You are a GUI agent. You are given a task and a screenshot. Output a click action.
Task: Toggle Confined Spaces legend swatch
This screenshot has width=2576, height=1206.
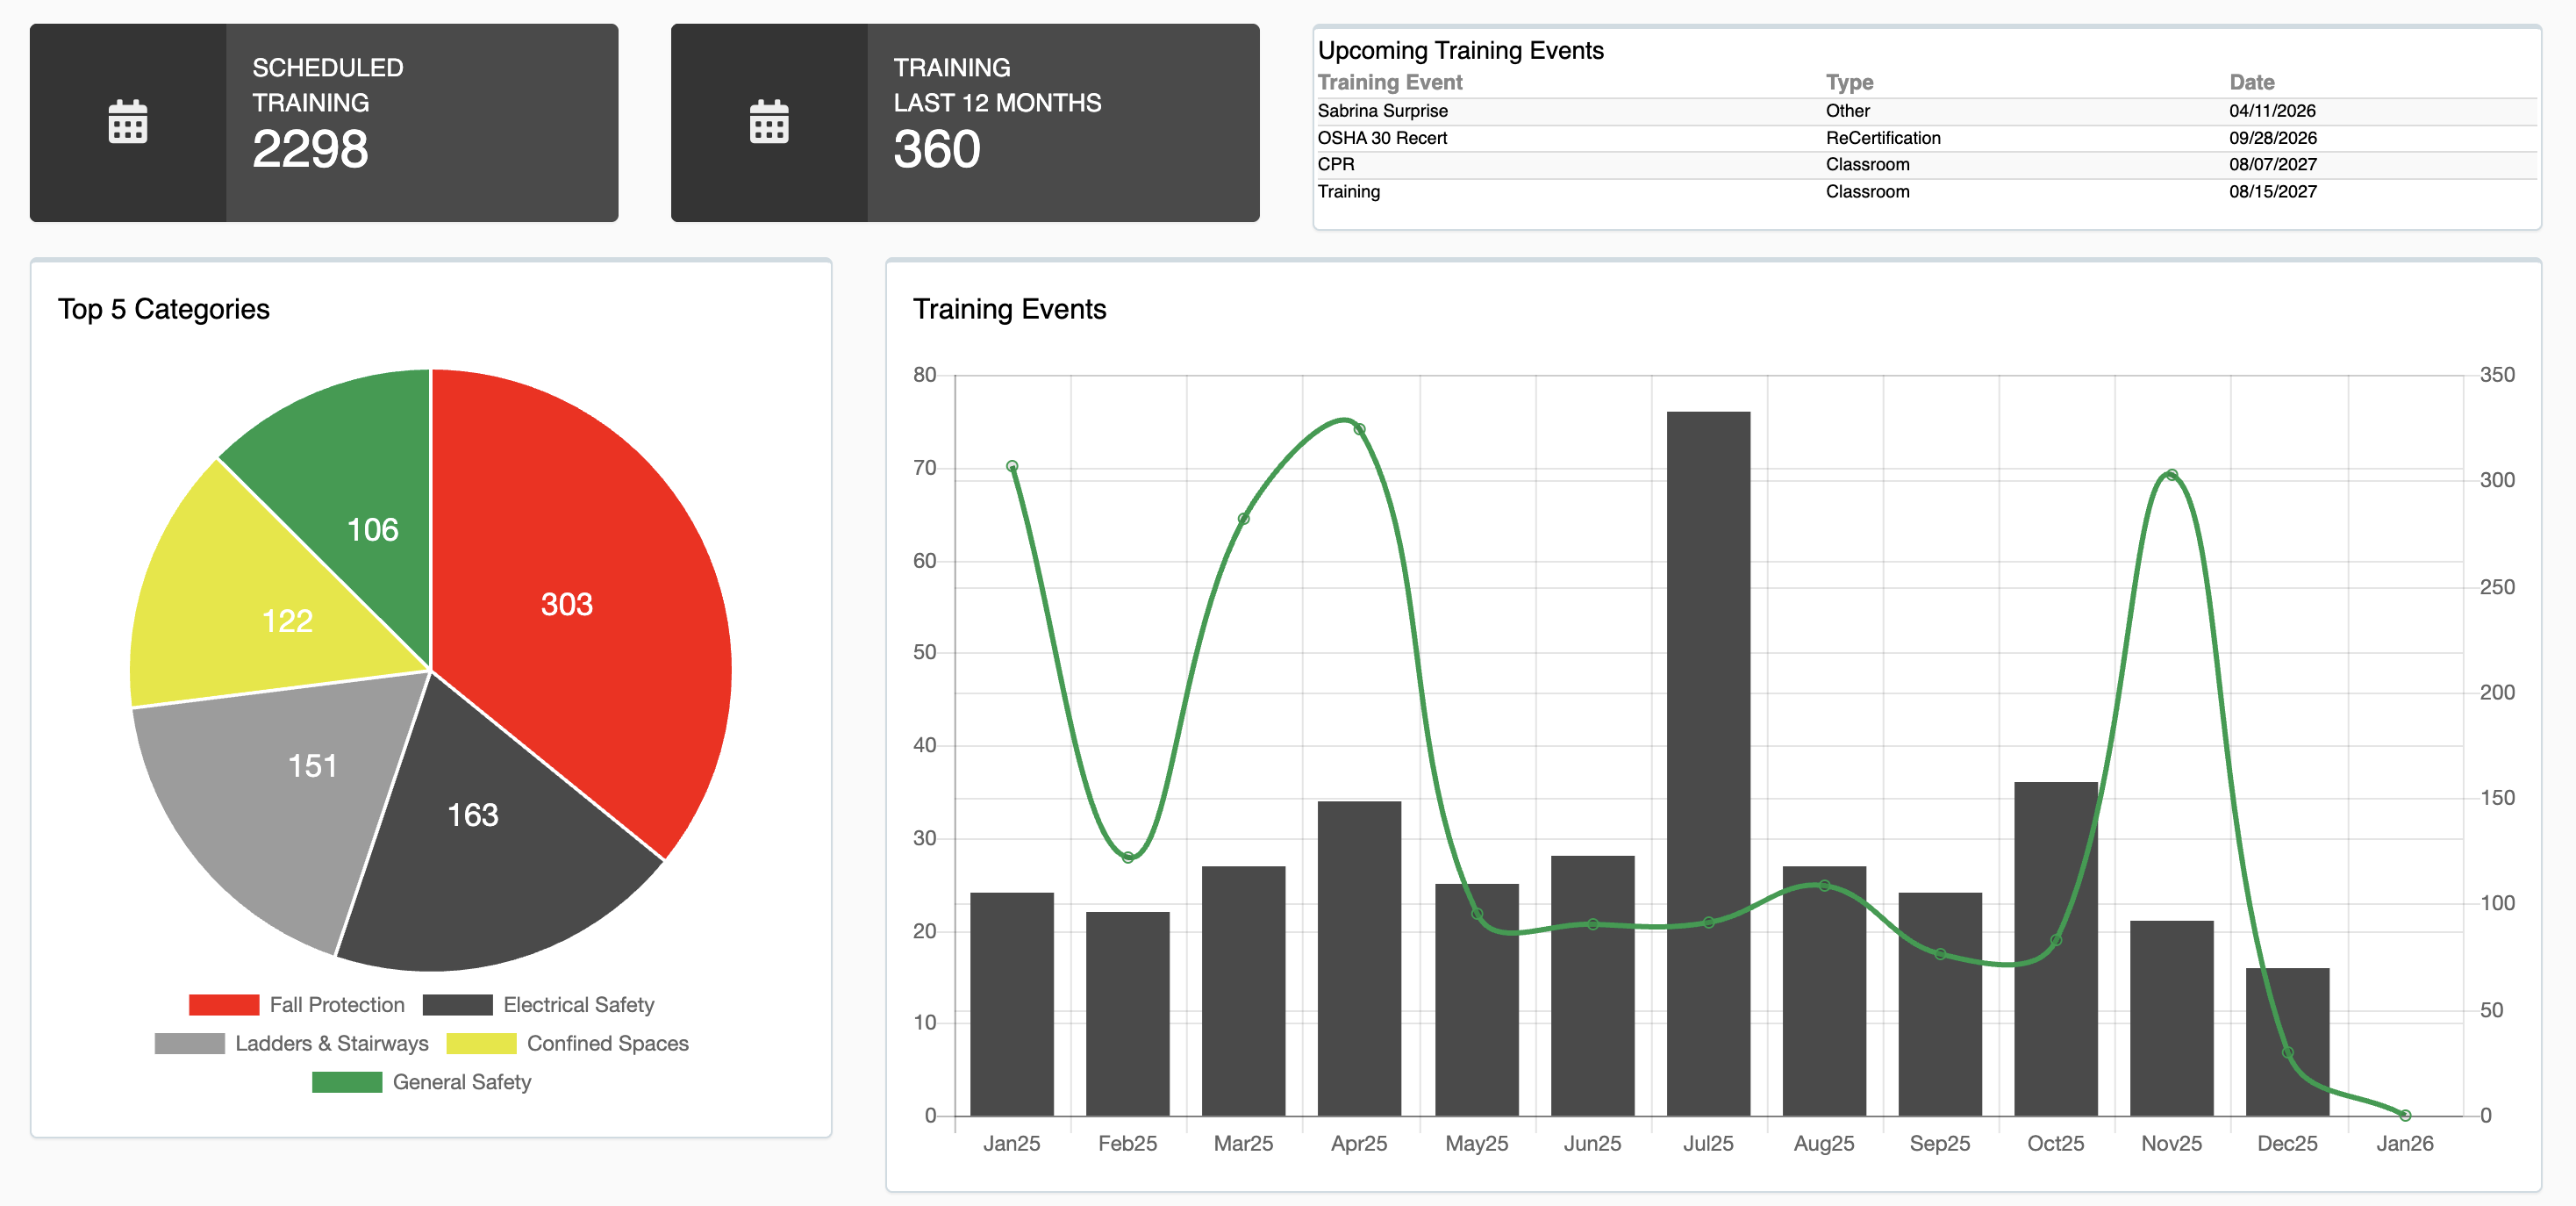(481, 1043)
